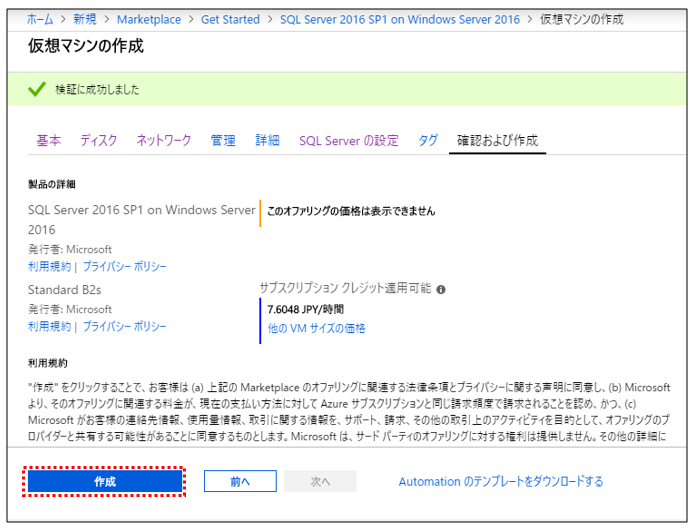Click the green validation success checkmark

pyautogui.click(x=37, y=89)
